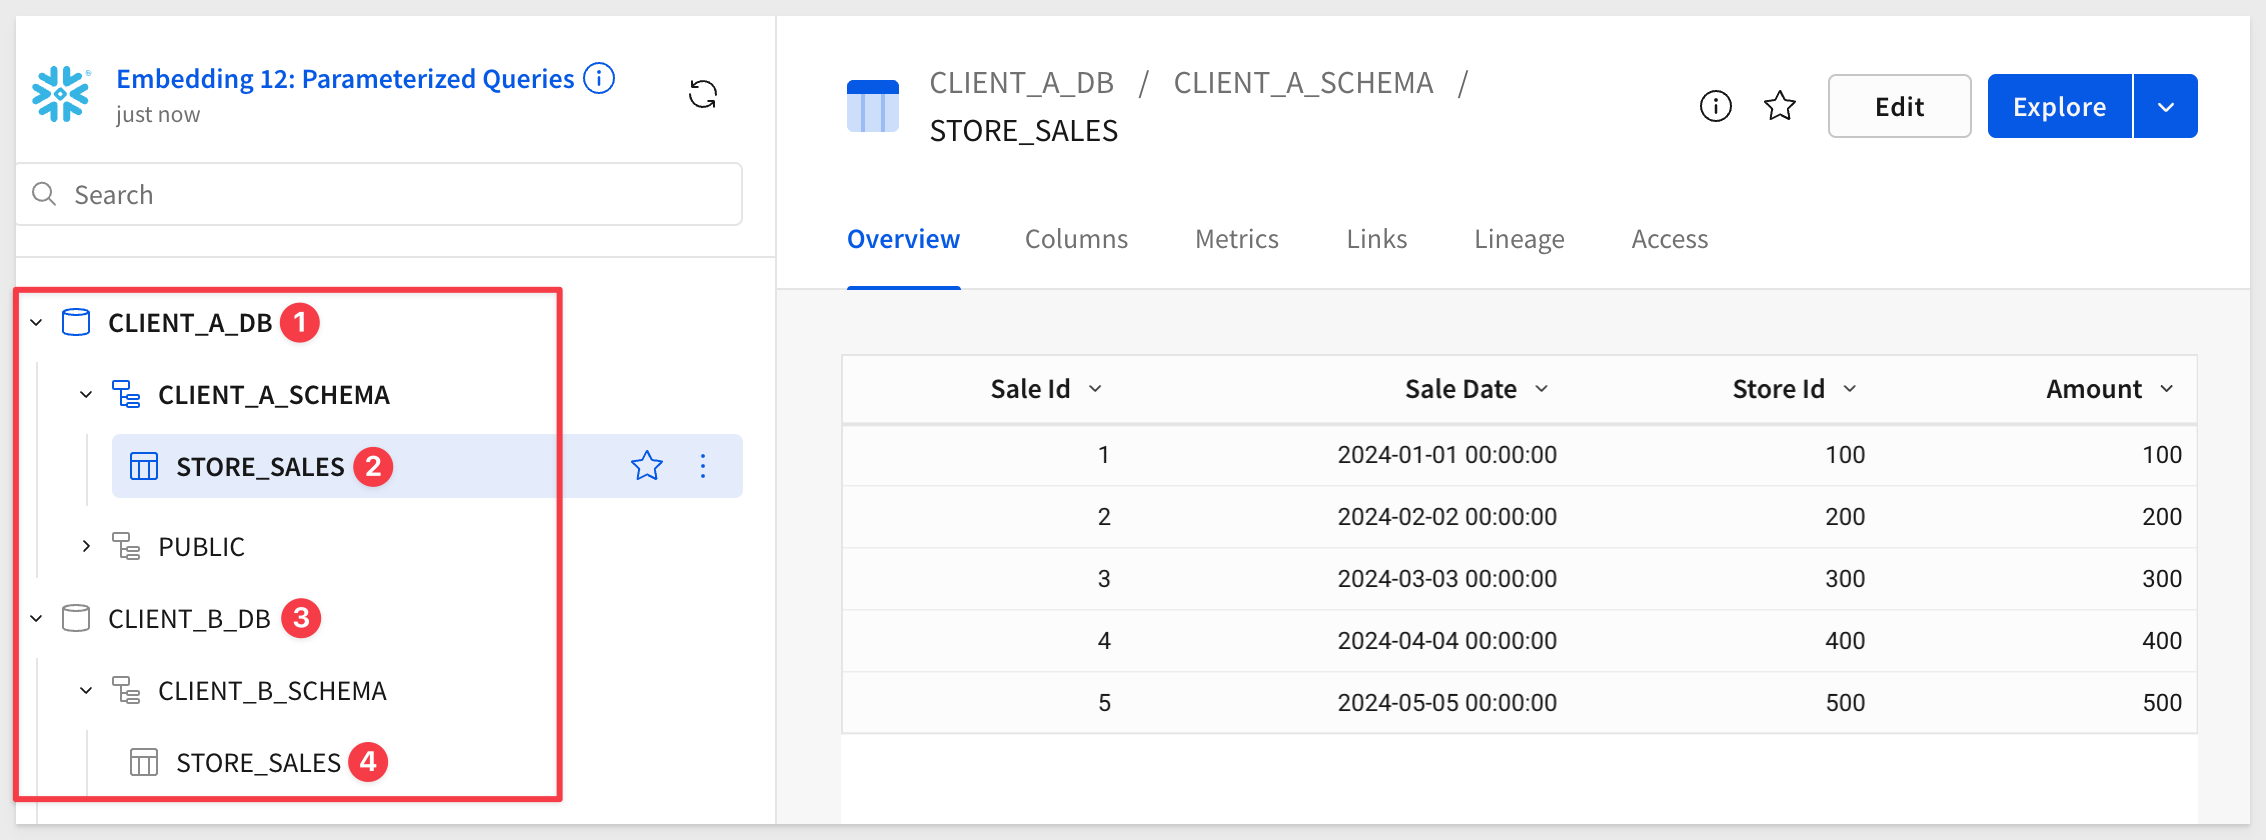This screenshot has height=840, width=2266.
Task: Collapse the CLIENT_A_DB tree node
Action: (x=36, y=322)
